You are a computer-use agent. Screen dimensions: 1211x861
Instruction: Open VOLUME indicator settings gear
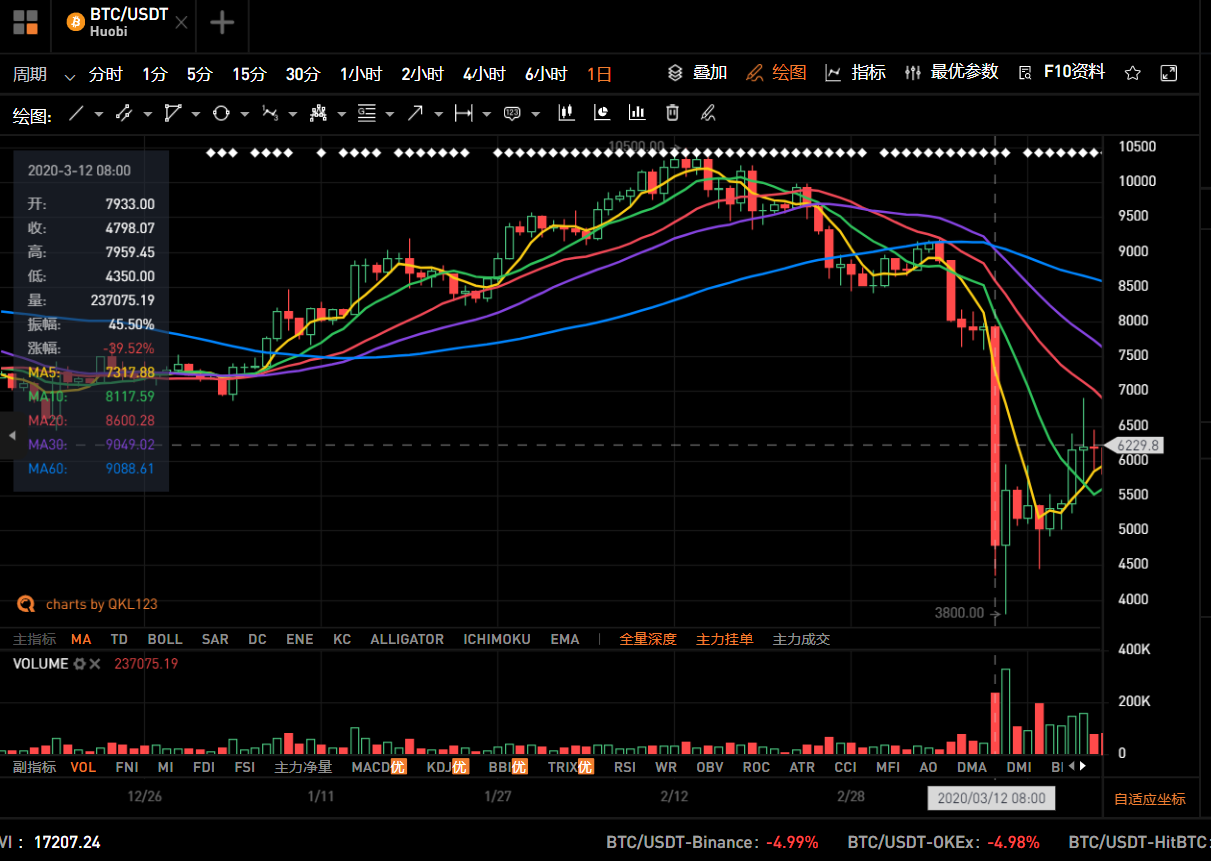pos(79,664)
